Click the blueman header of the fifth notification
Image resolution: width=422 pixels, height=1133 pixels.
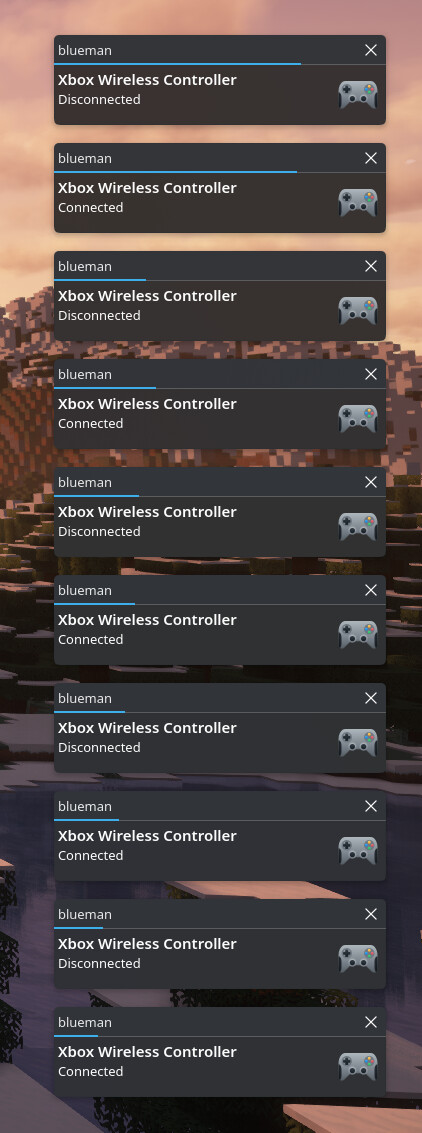click(x=85, y=482)
